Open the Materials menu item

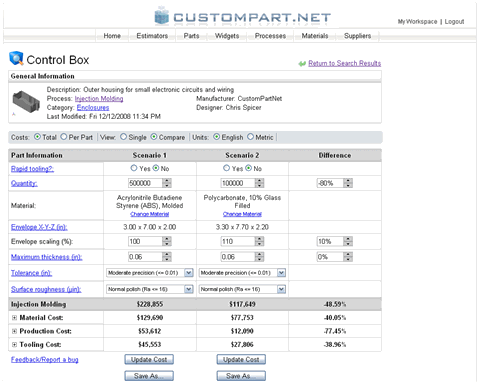(315, 36)
